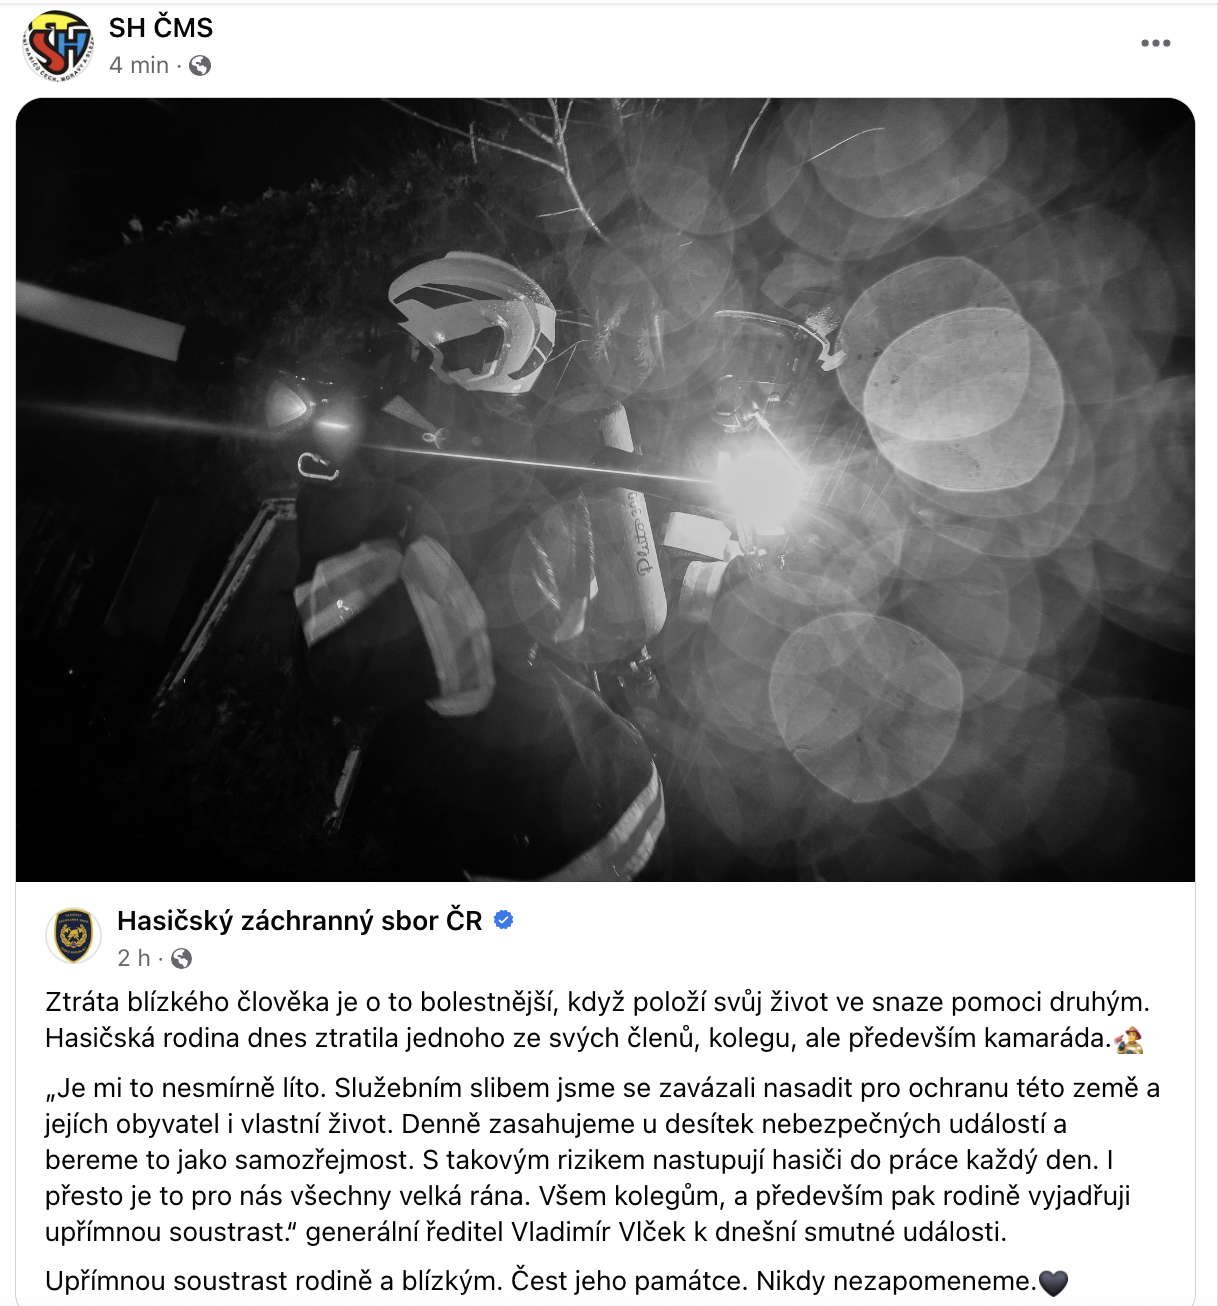Screen dimensions: 1218x1306
Task: Click the paragraph starting Ztráta blízkého člověka
Action: [x=597, y=1020]
